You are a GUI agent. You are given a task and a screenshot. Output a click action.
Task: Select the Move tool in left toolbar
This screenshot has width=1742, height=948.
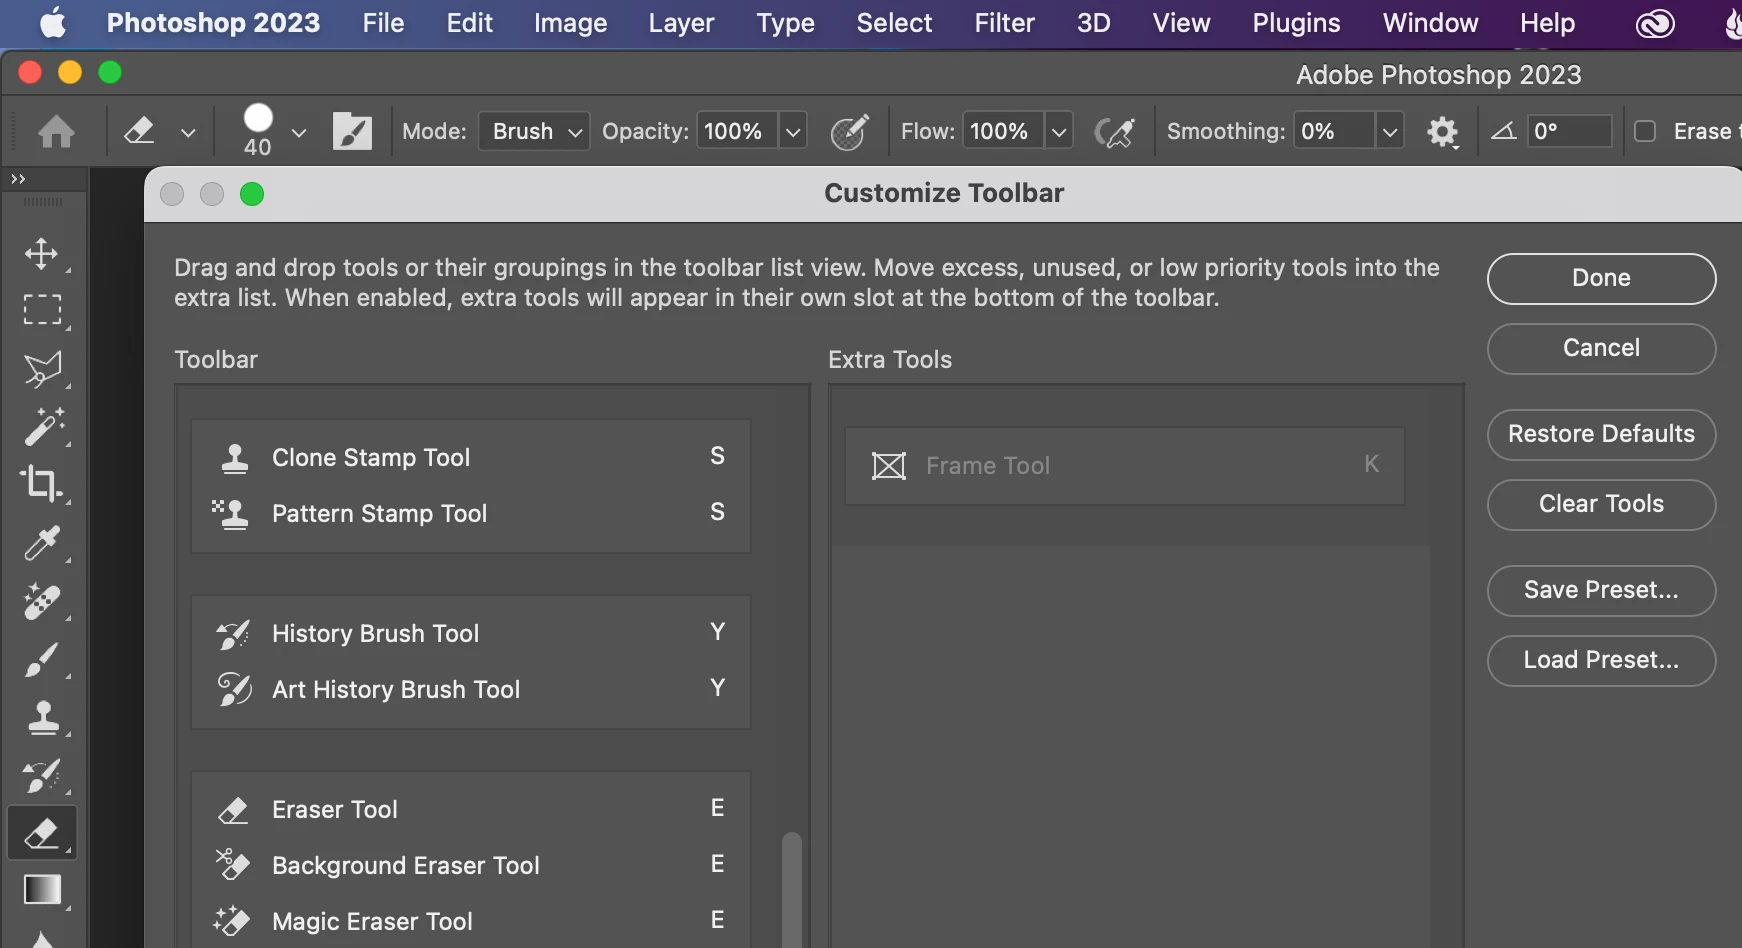click(42, 253)
